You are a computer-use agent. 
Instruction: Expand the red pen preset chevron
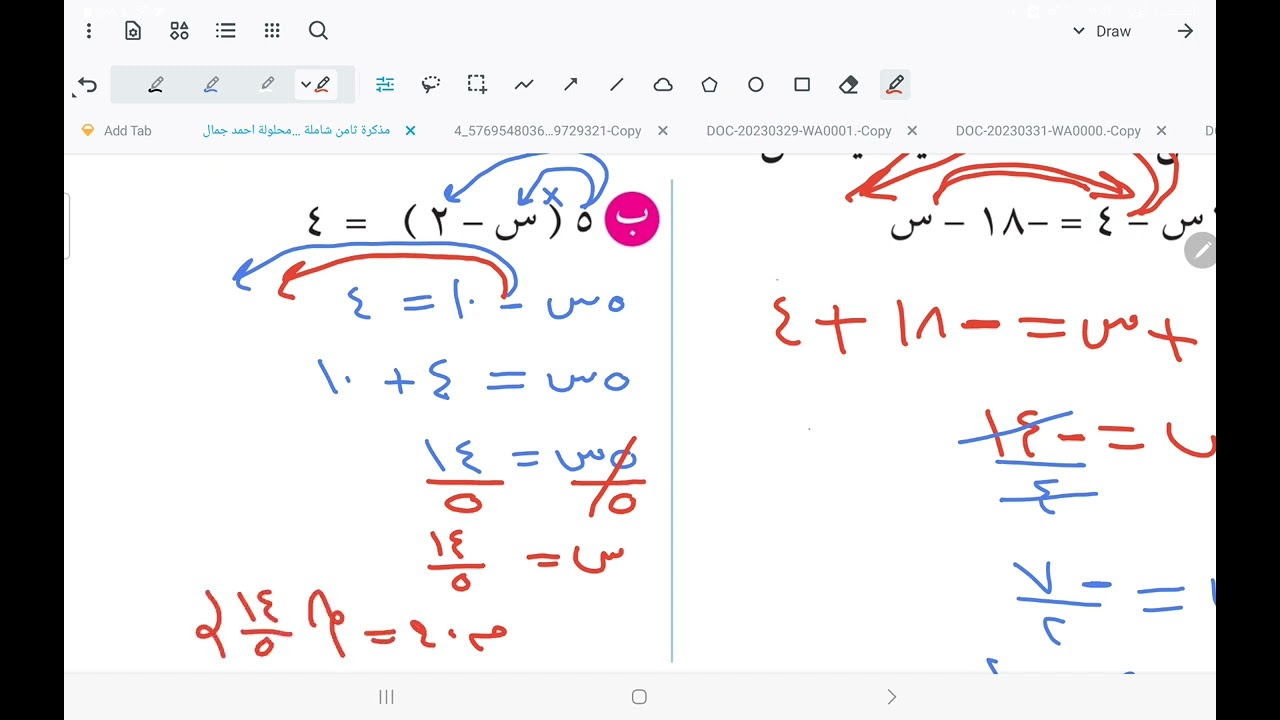point(306,85)
